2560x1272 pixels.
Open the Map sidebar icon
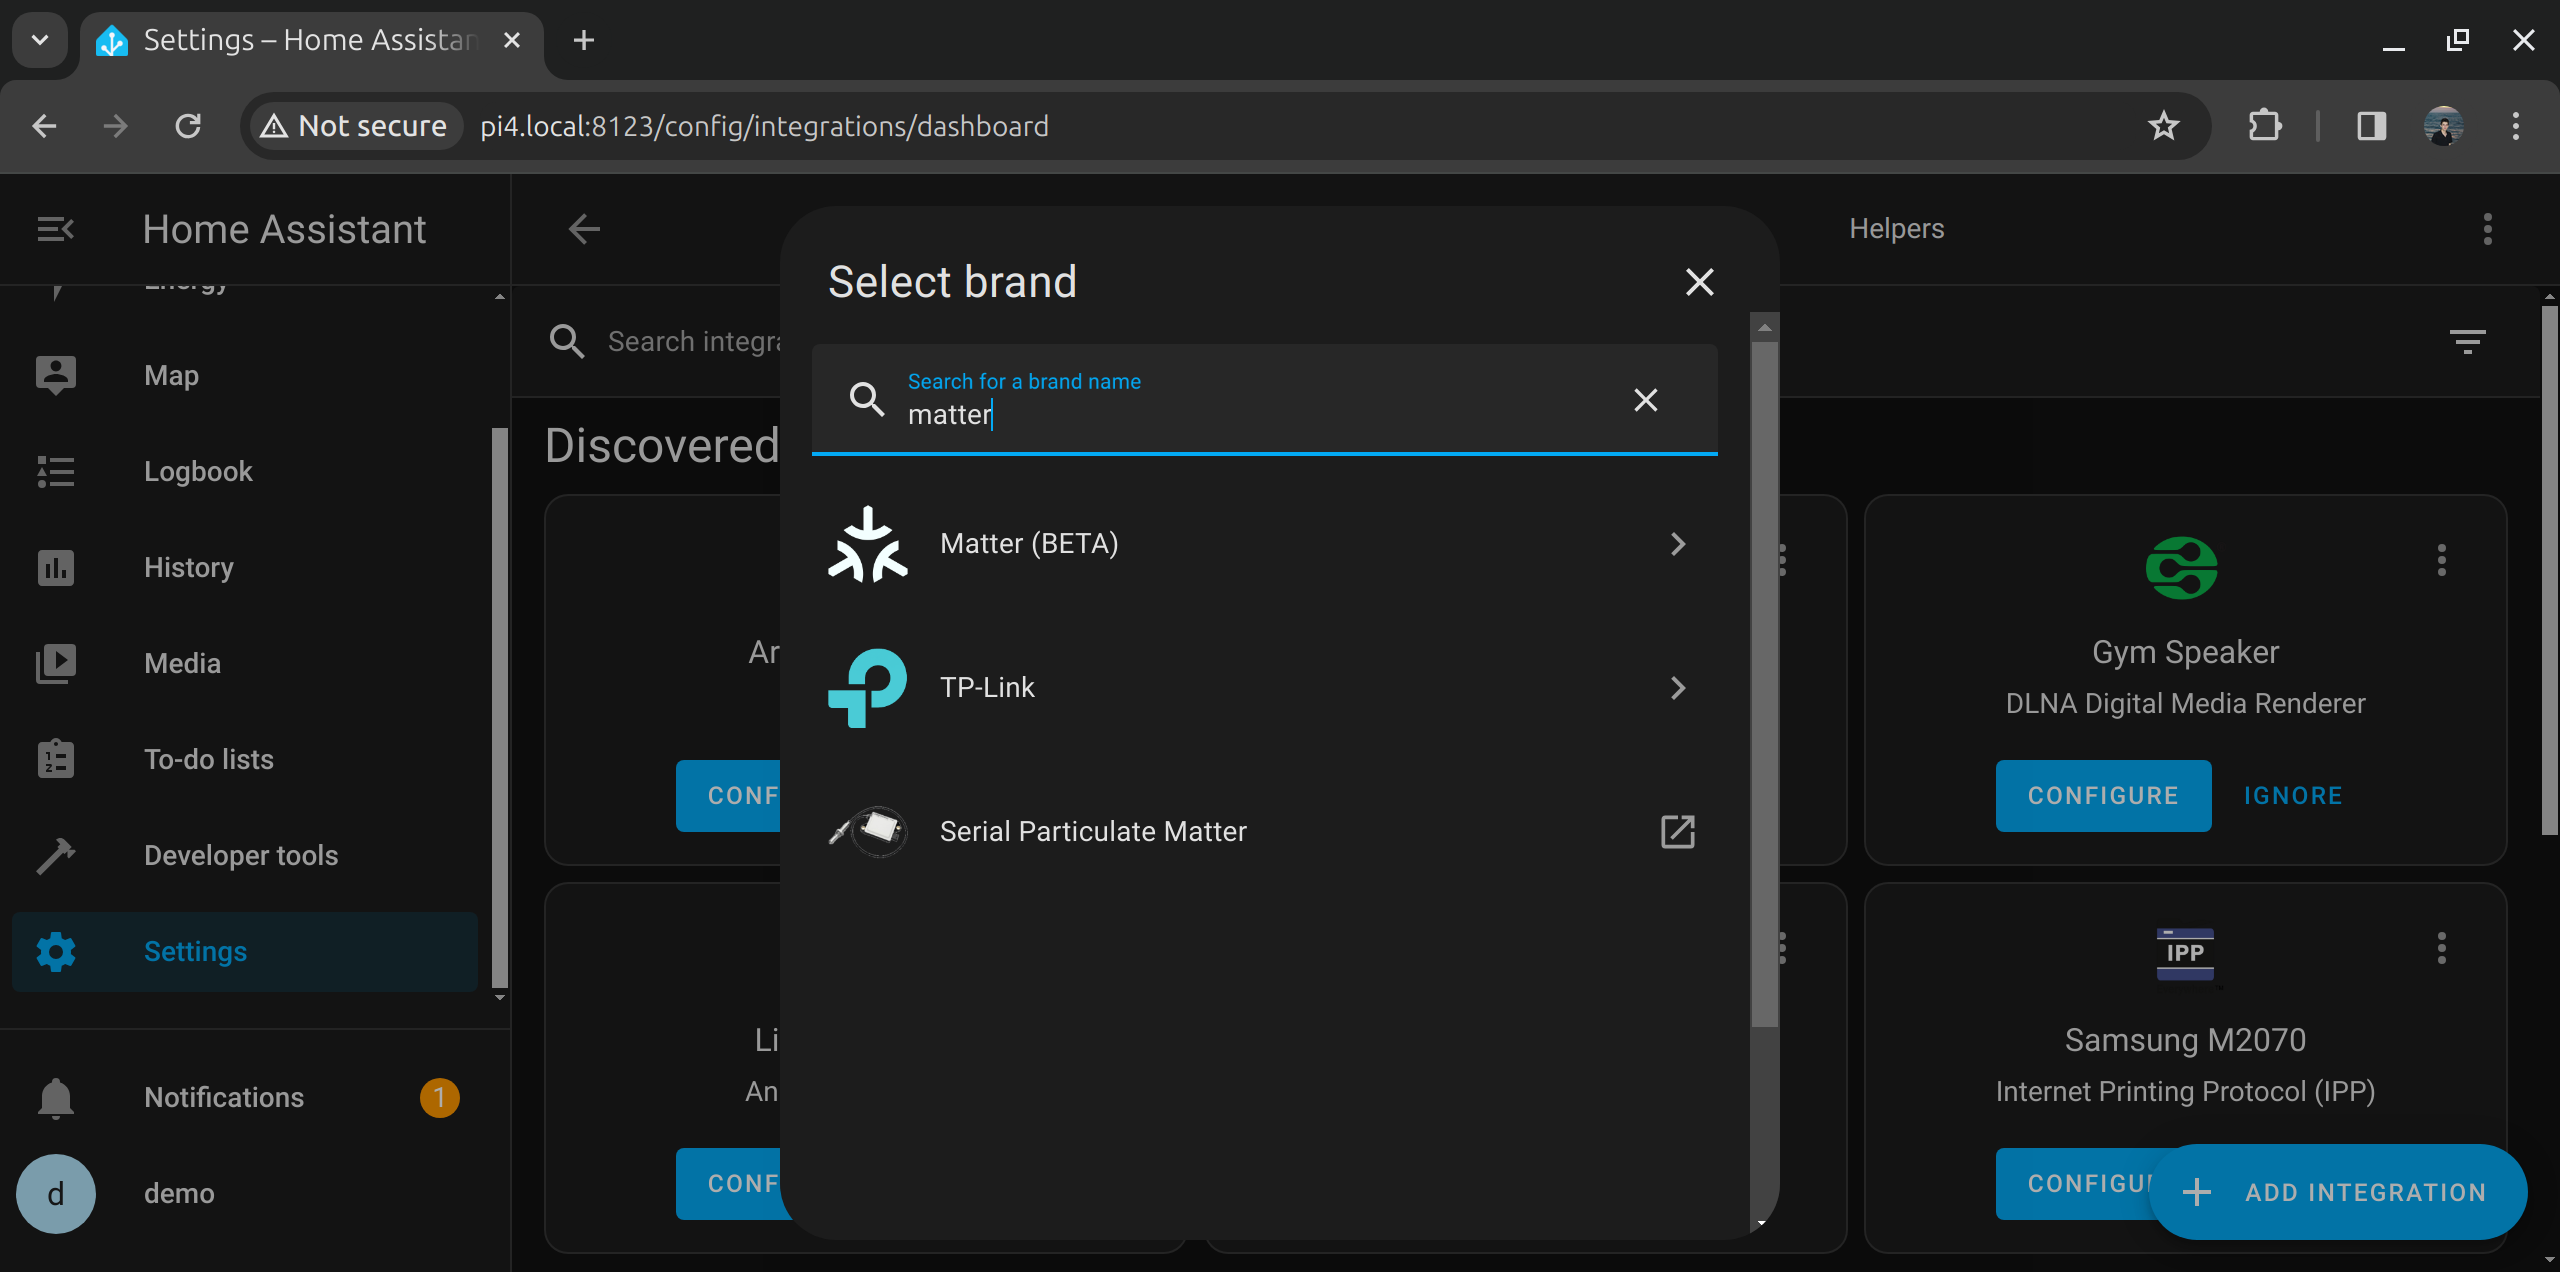pyautogui.click(x=55, y=375)
